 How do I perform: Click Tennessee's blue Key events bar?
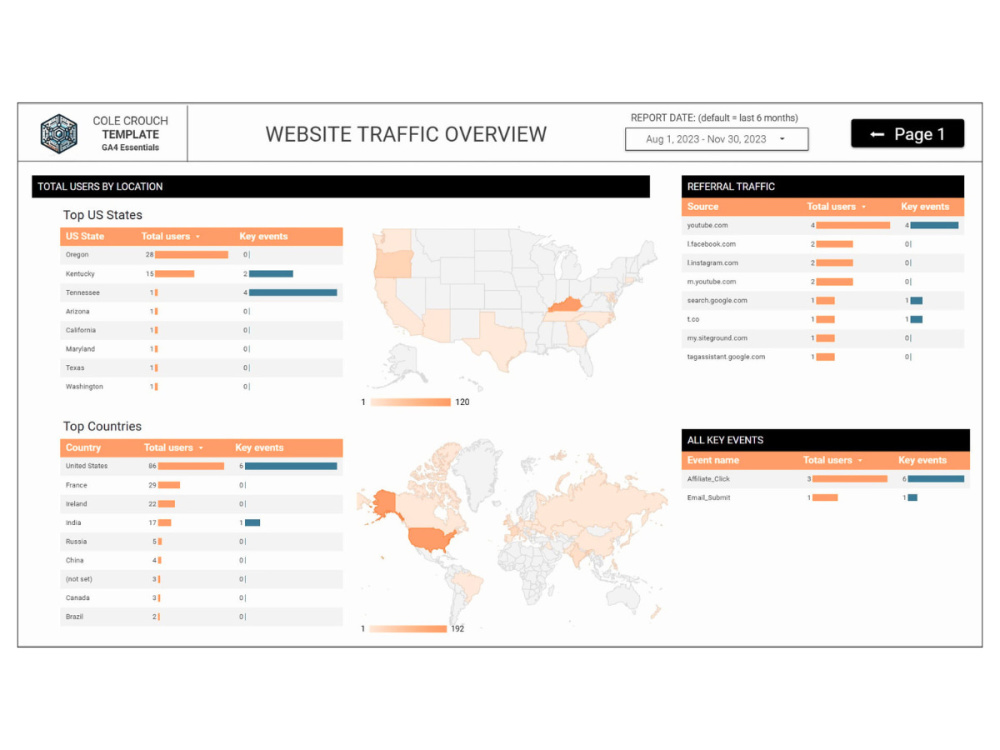[x=293, y=293]
